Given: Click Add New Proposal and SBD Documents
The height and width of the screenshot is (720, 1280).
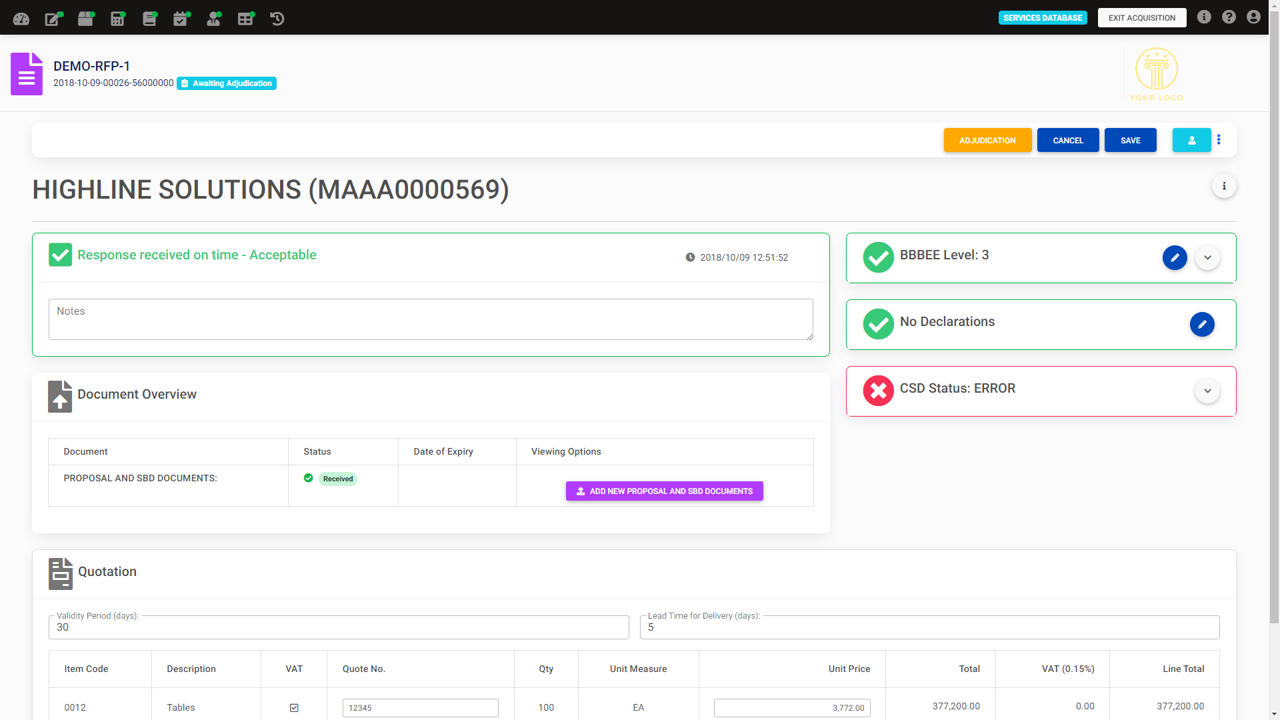Looking at the screenshot, I should [x=664, y=491].
